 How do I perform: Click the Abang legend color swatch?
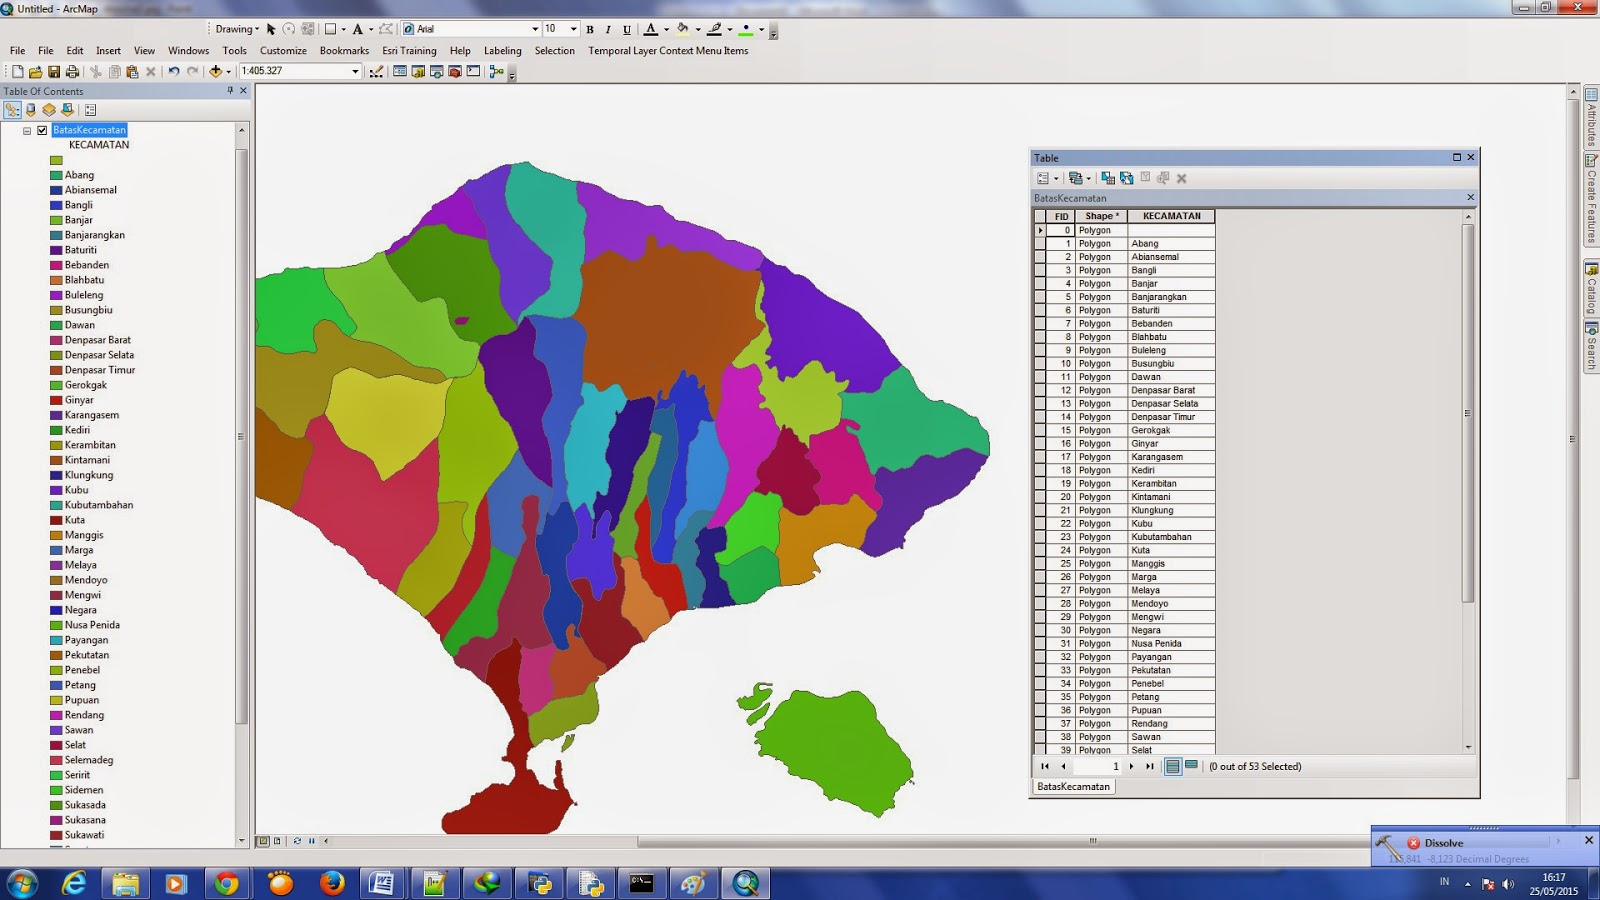[55, 175]
